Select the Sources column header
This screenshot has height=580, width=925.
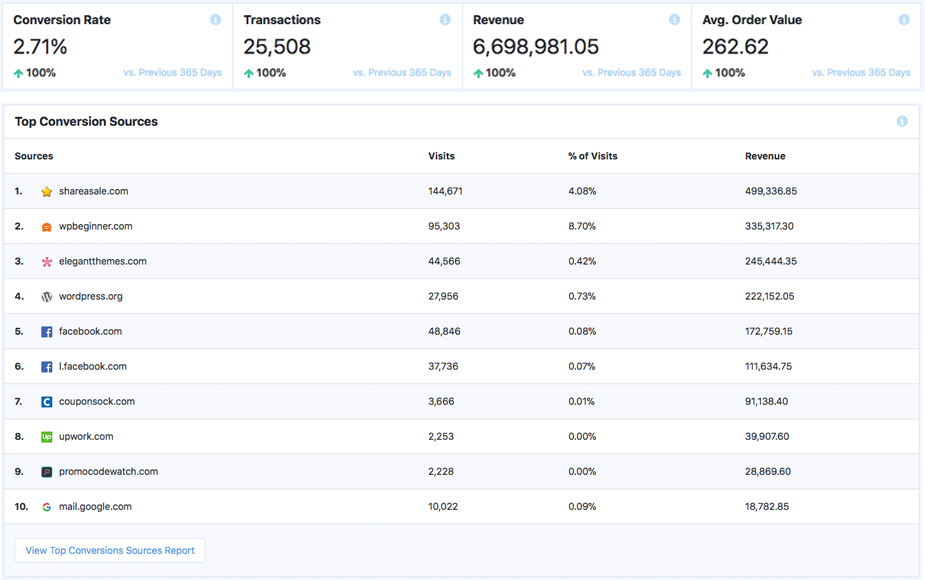(x=34, y=156)
